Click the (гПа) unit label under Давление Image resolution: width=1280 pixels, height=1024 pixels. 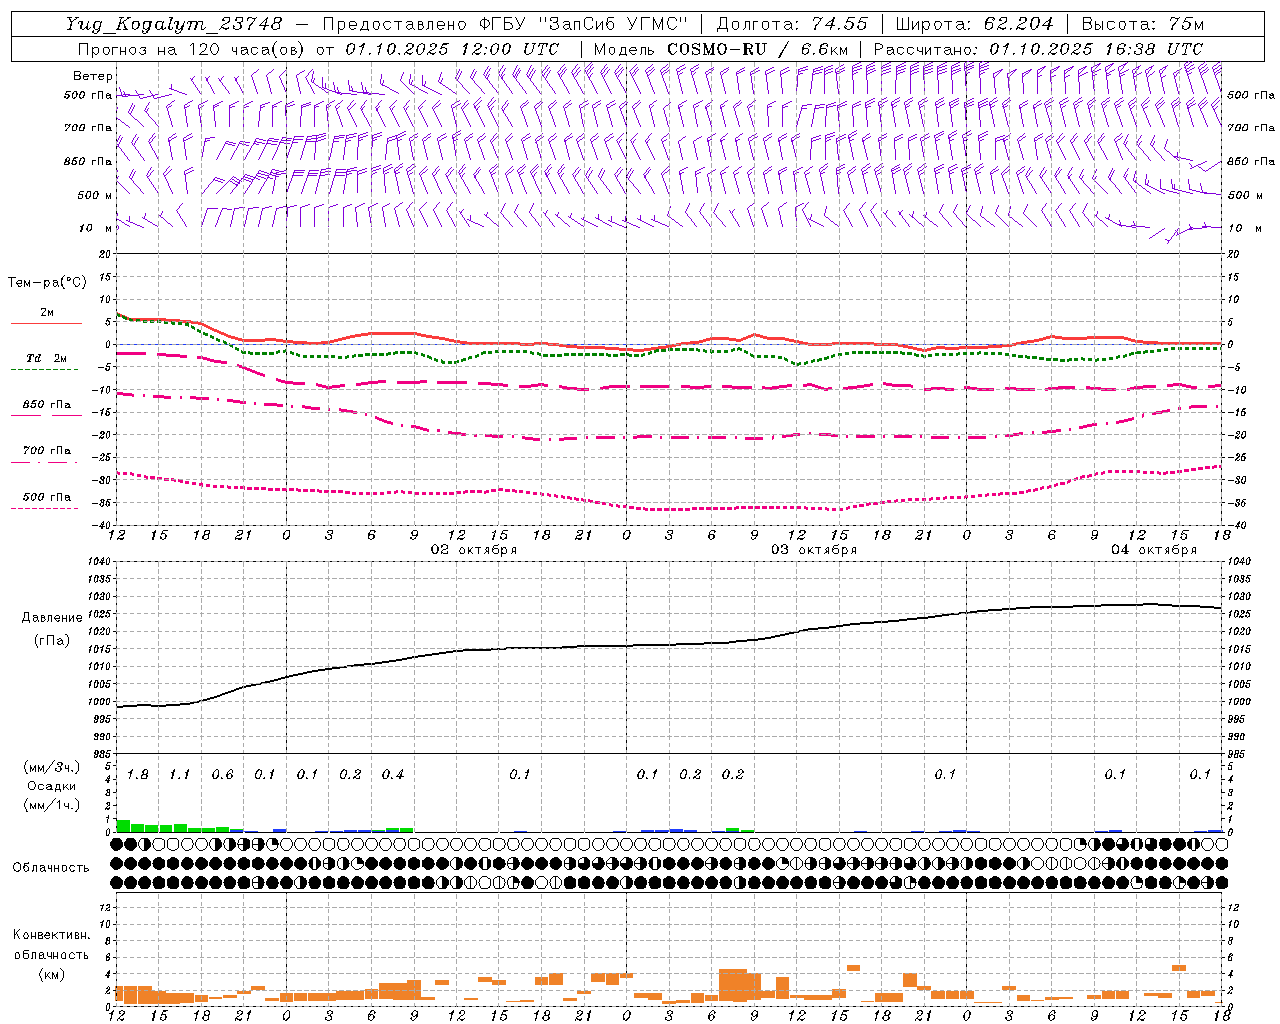(52, 641)
